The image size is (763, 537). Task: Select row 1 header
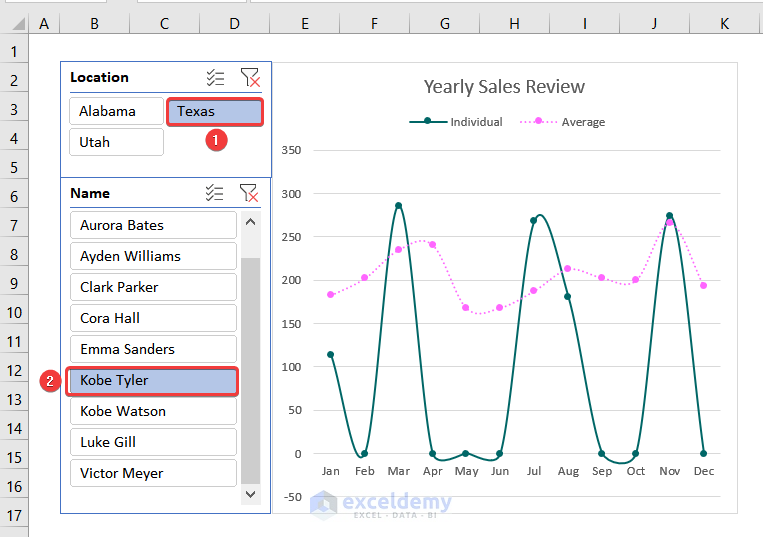click(14, 51)
